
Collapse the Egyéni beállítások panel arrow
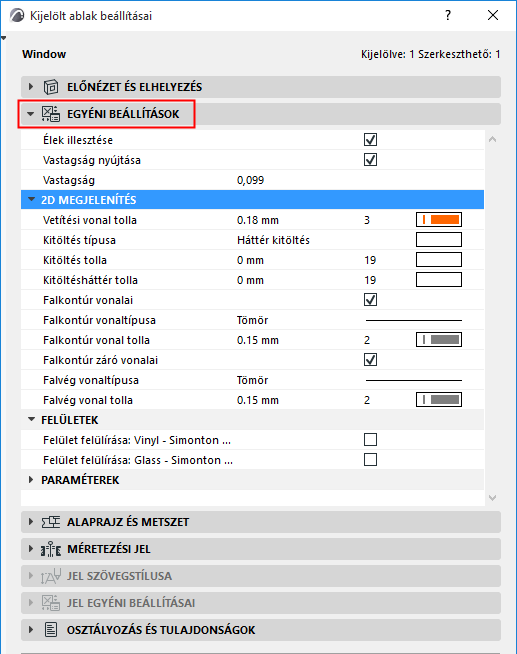tap(30, 114)
